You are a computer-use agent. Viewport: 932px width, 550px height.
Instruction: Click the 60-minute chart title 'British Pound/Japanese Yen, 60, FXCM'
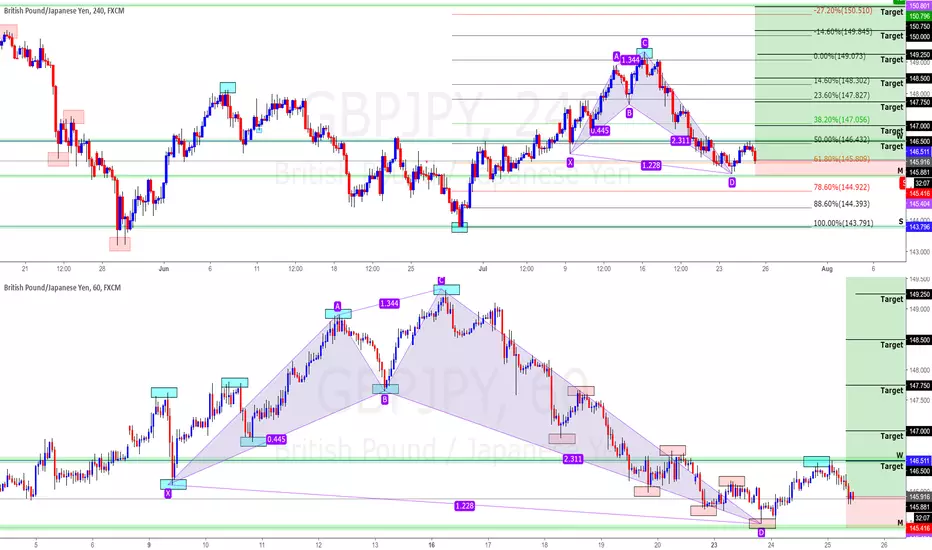click(x=62, y=288)
